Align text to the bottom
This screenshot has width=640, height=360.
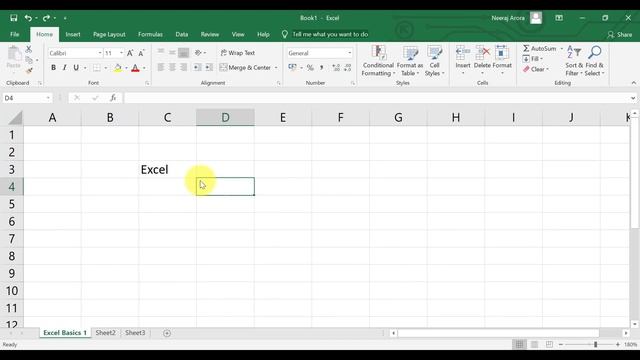click(184, 53)
